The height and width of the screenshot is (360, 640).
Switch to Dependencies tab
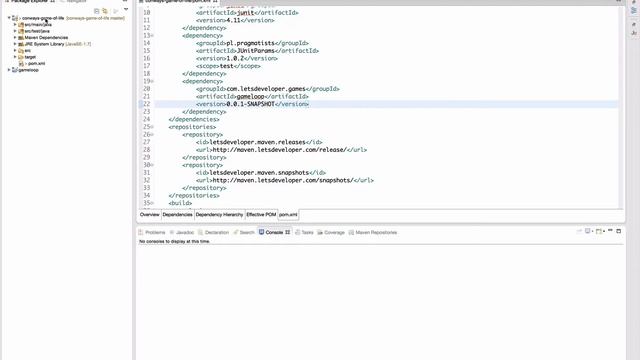(x=177, y=215)
